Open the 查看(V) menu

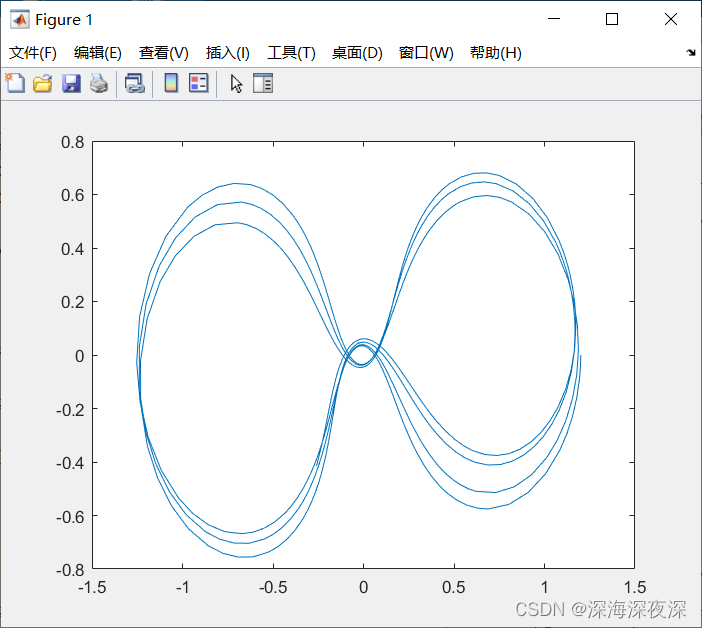[x=163, y=53]
